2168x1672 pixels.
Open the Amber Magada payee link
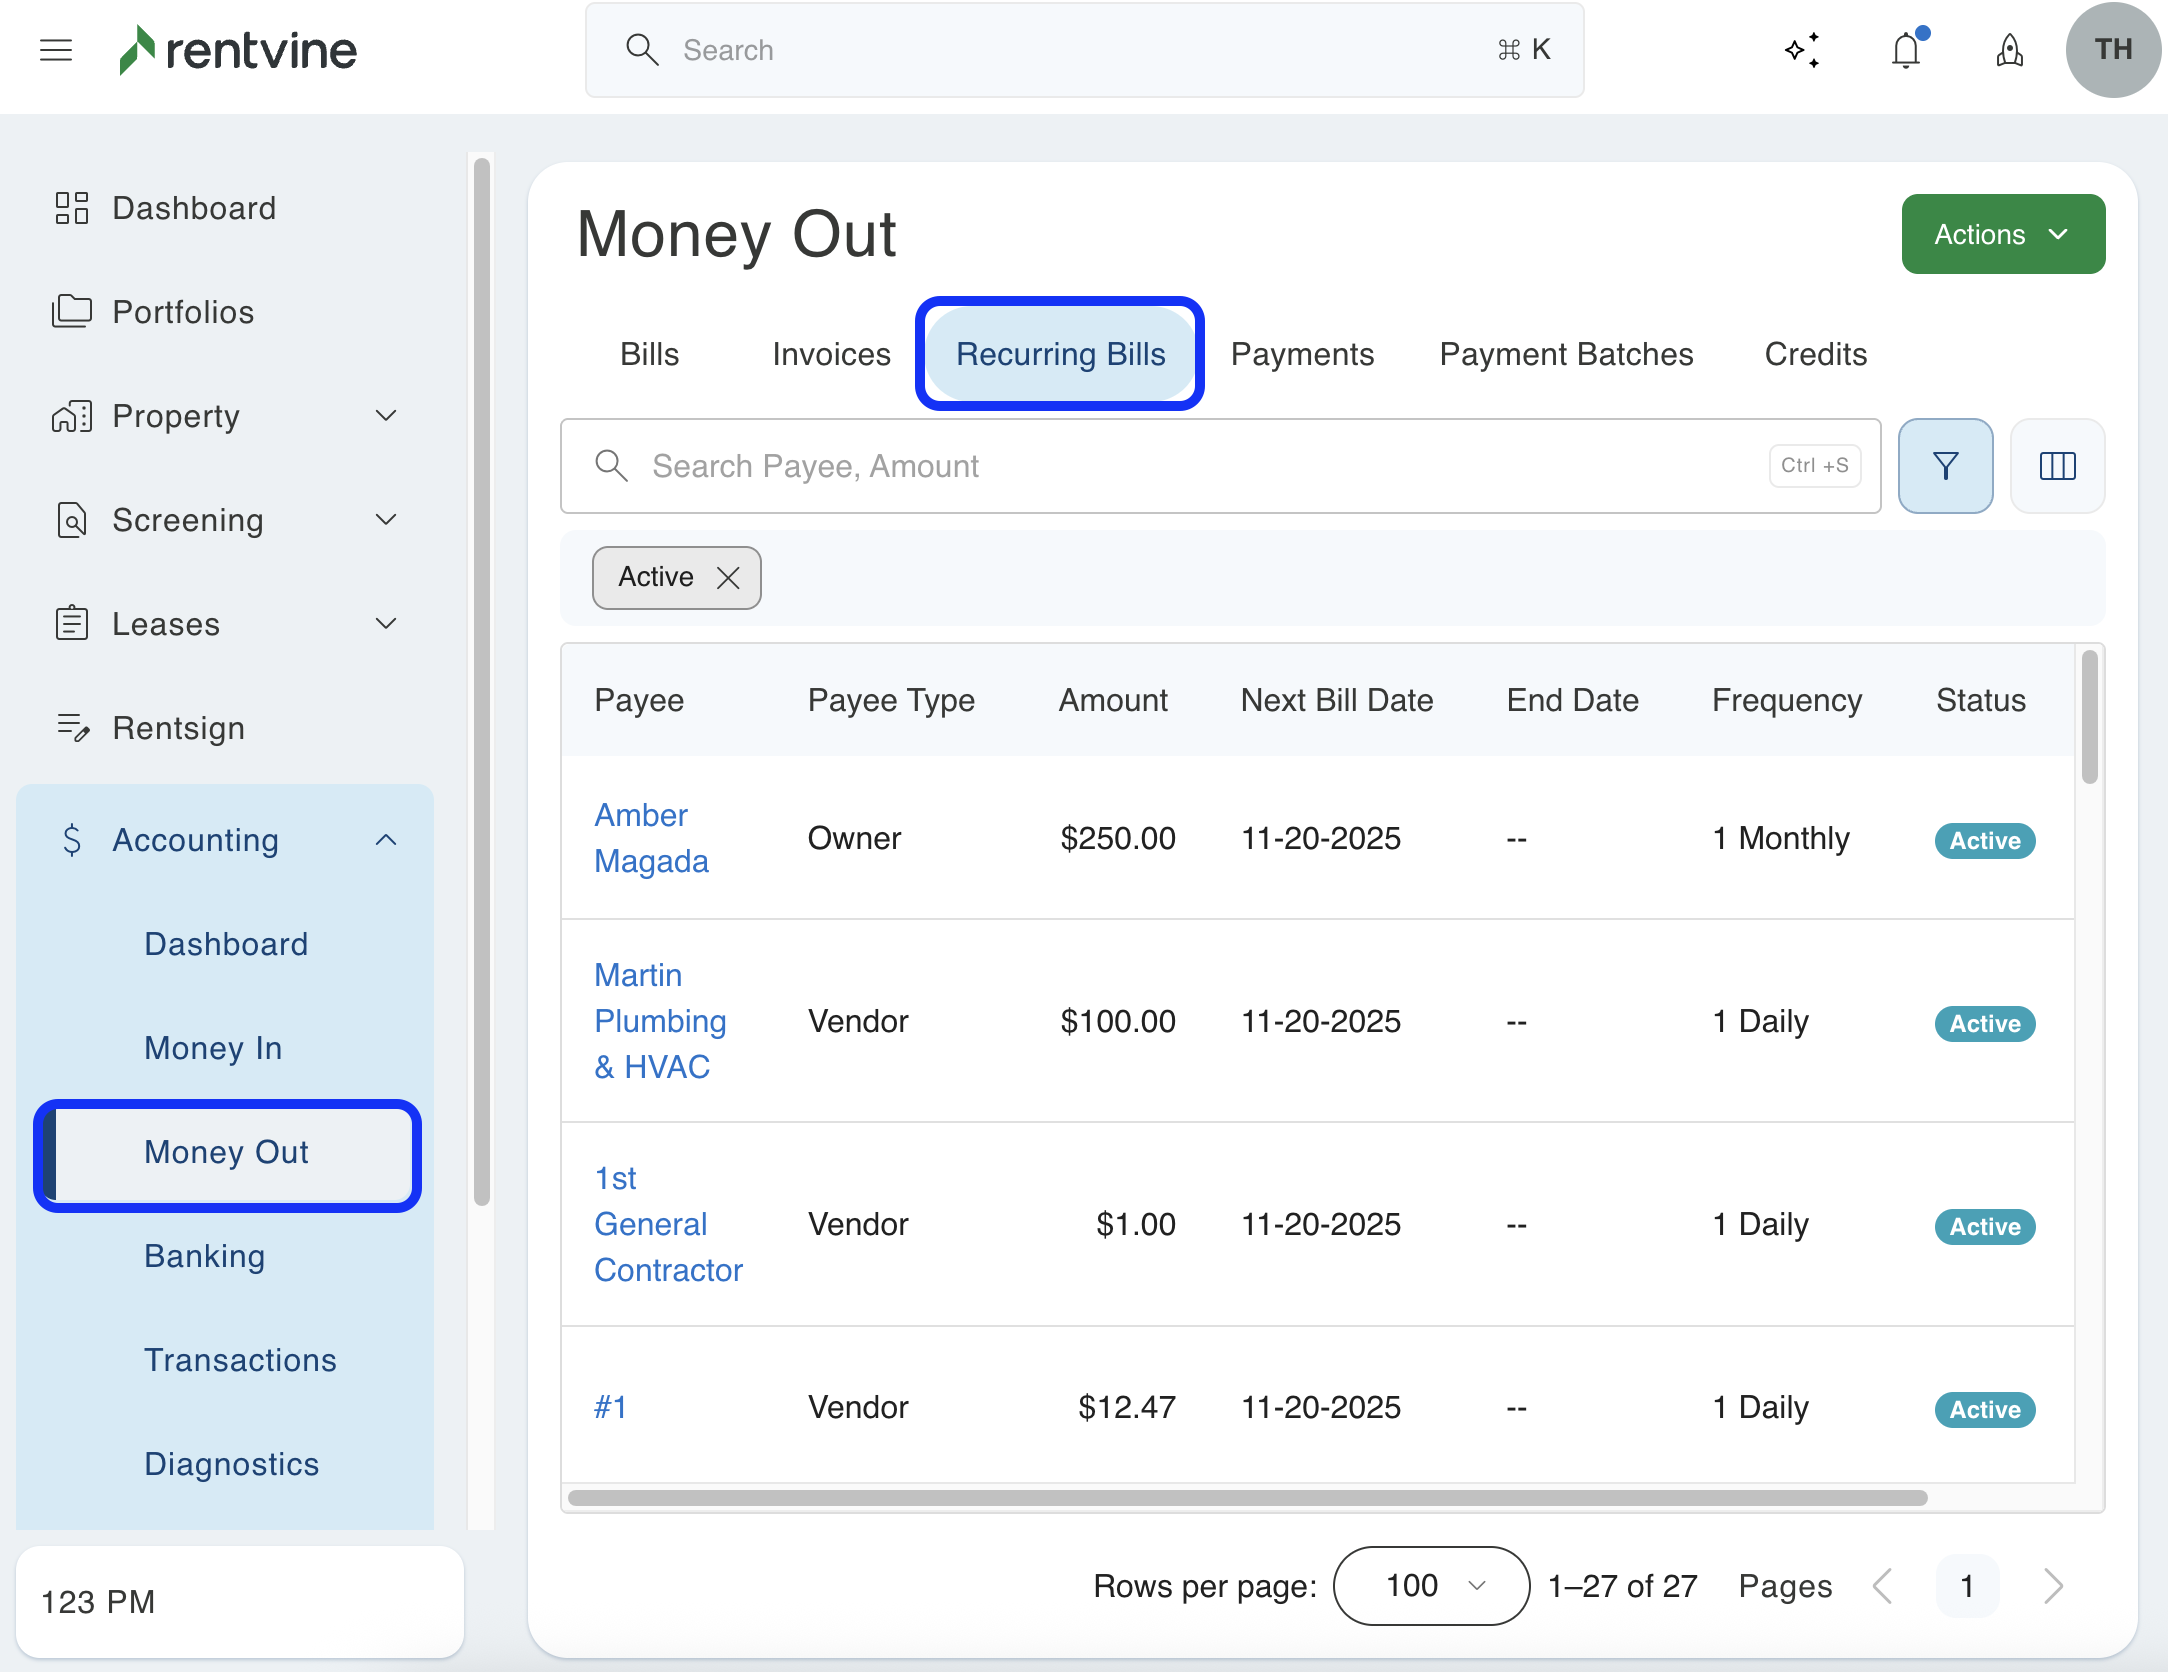[650, 838]
